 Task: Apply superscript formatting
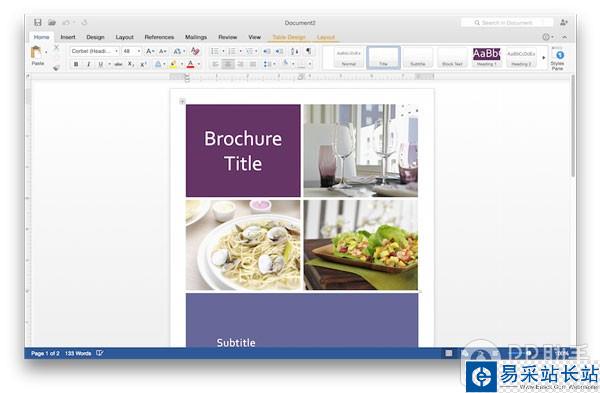tap(143, 64)
